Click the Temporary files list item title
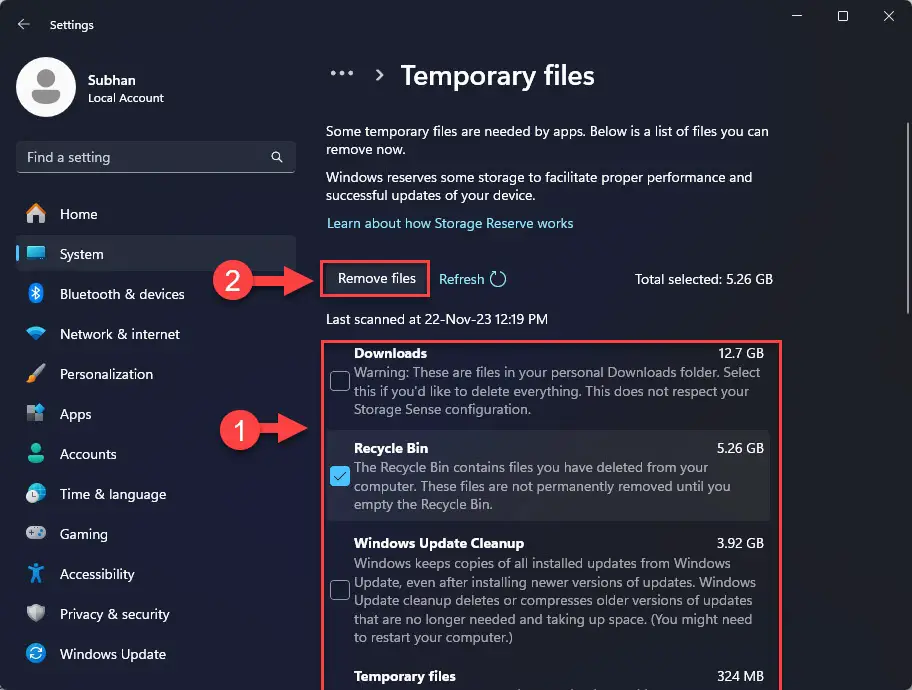Screen dimensions: 912x690 click(x=404, y=676)
